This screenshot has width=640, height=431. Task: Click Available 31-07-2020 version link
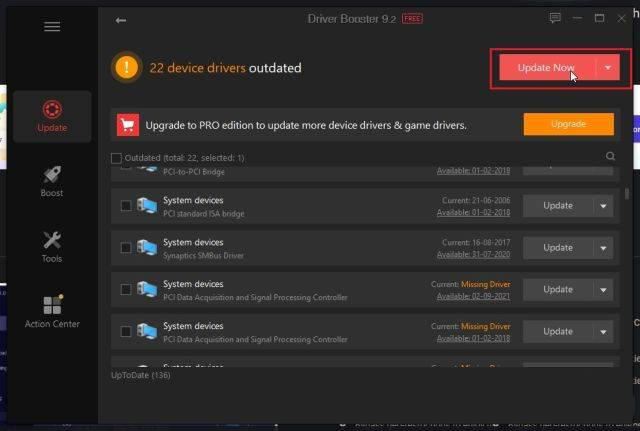coord(473,254)
